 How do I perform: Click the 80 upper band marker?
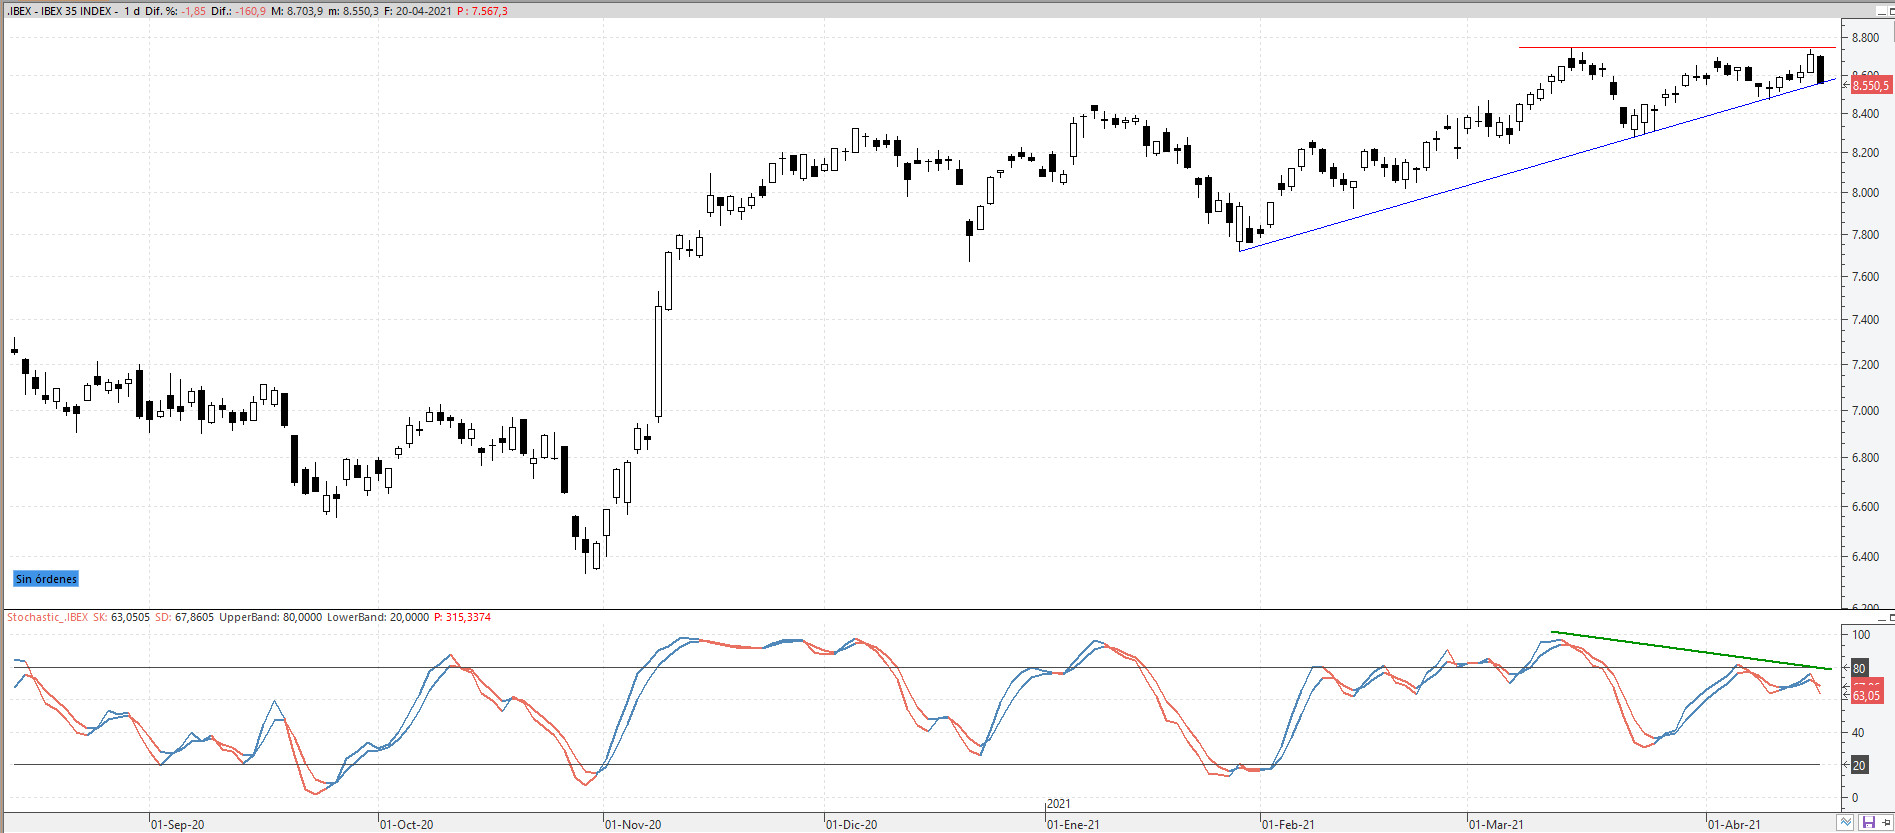1859,668
